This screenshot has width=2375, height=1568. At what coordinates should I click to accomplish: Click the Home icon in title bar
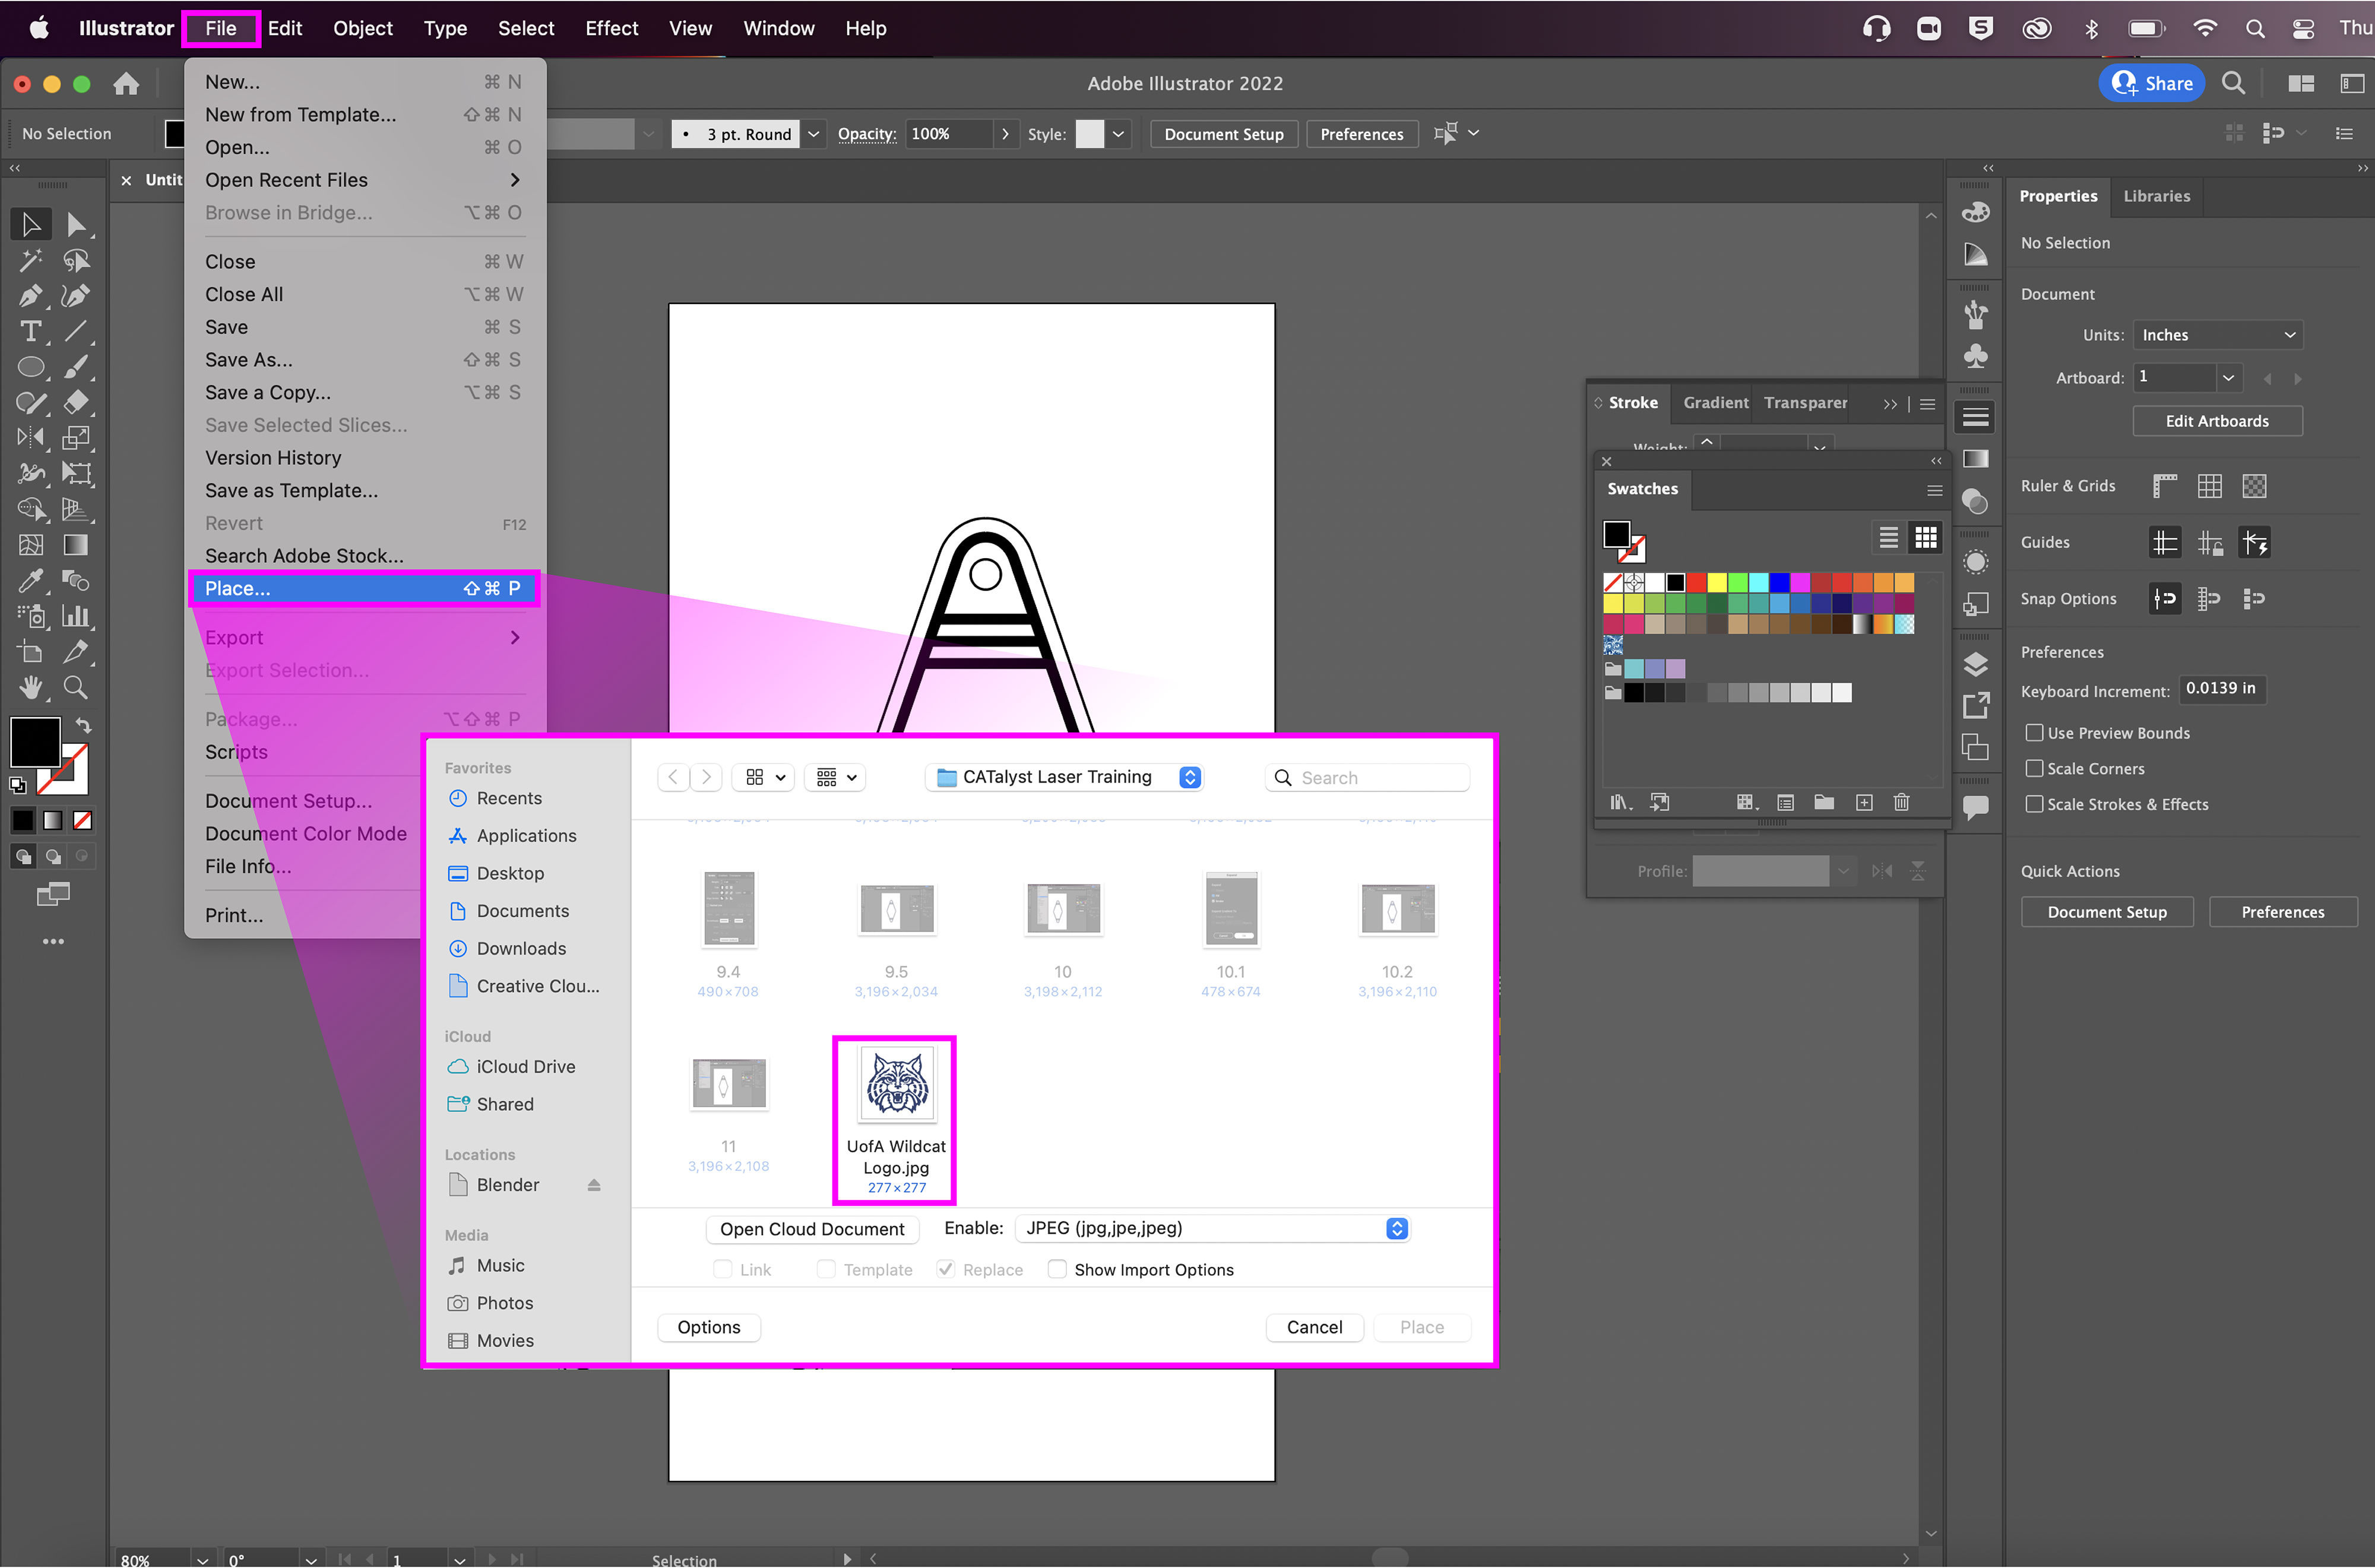click(126, 84)
